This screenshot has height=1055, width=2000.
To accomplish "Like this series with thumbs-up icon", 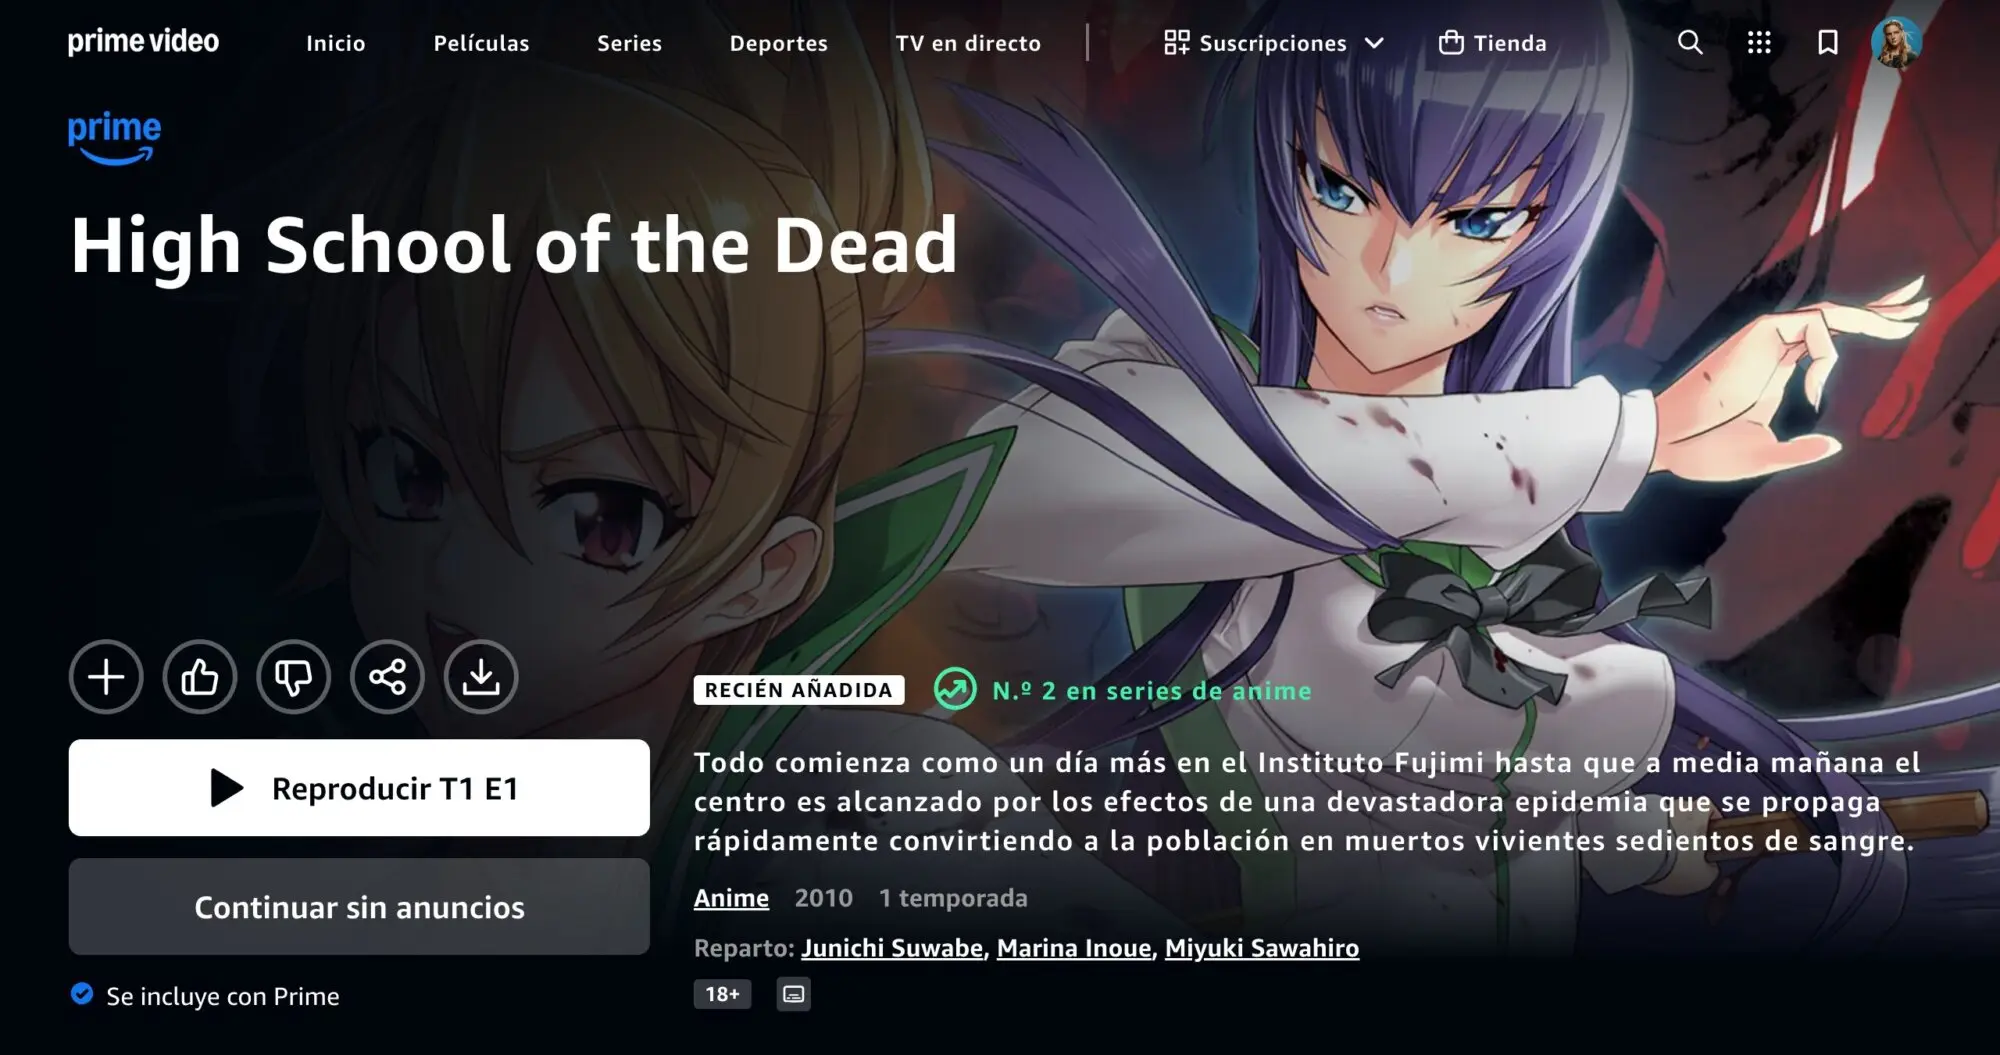I will [x=200, y=677].
